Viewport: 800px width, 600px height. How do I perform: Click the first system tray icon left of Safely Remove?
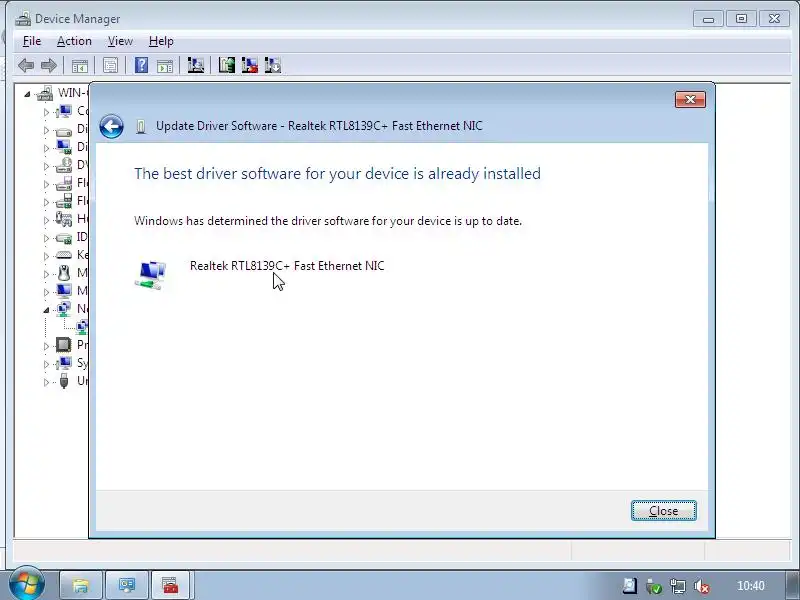630,586
